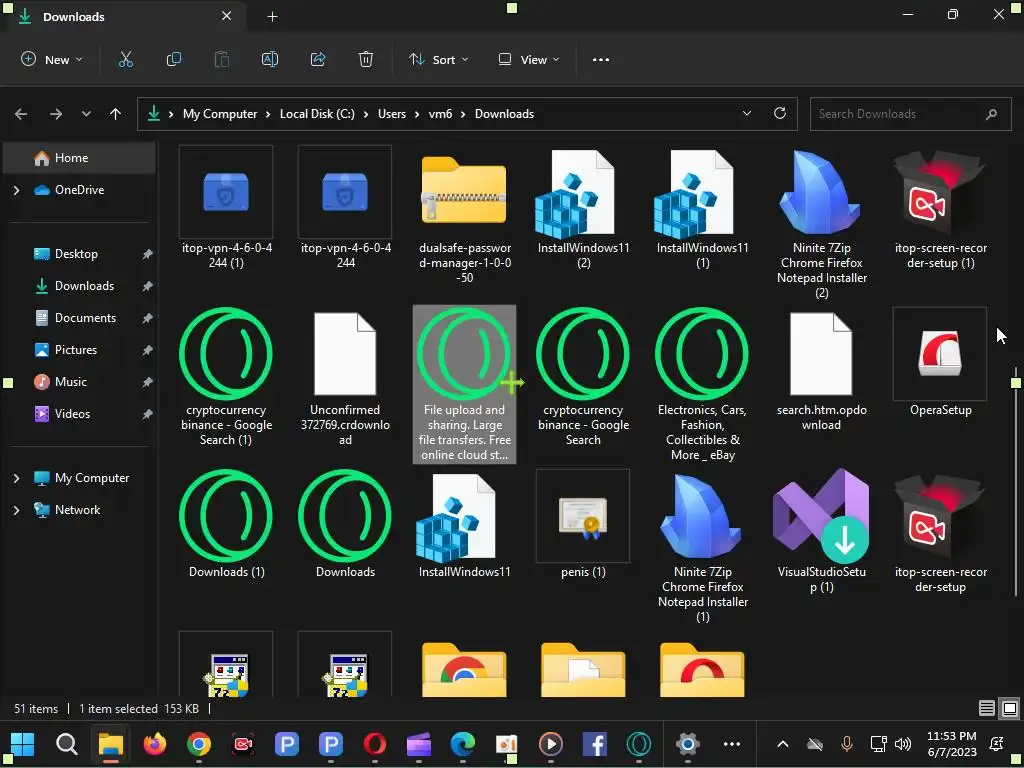This screenshot has height=768, width=1024.
Task: Select itop-screen-recorder-setup (1) file
Action: [x=940, y=208]
